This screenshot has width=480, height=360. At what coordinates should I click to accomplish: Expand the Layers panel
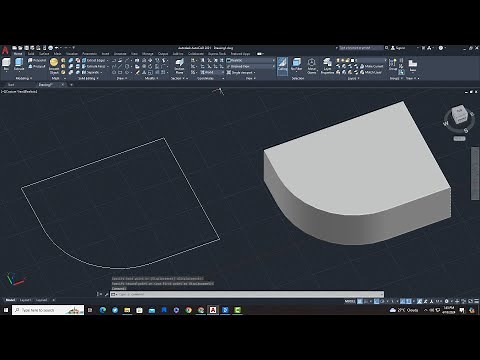(353, 78)
